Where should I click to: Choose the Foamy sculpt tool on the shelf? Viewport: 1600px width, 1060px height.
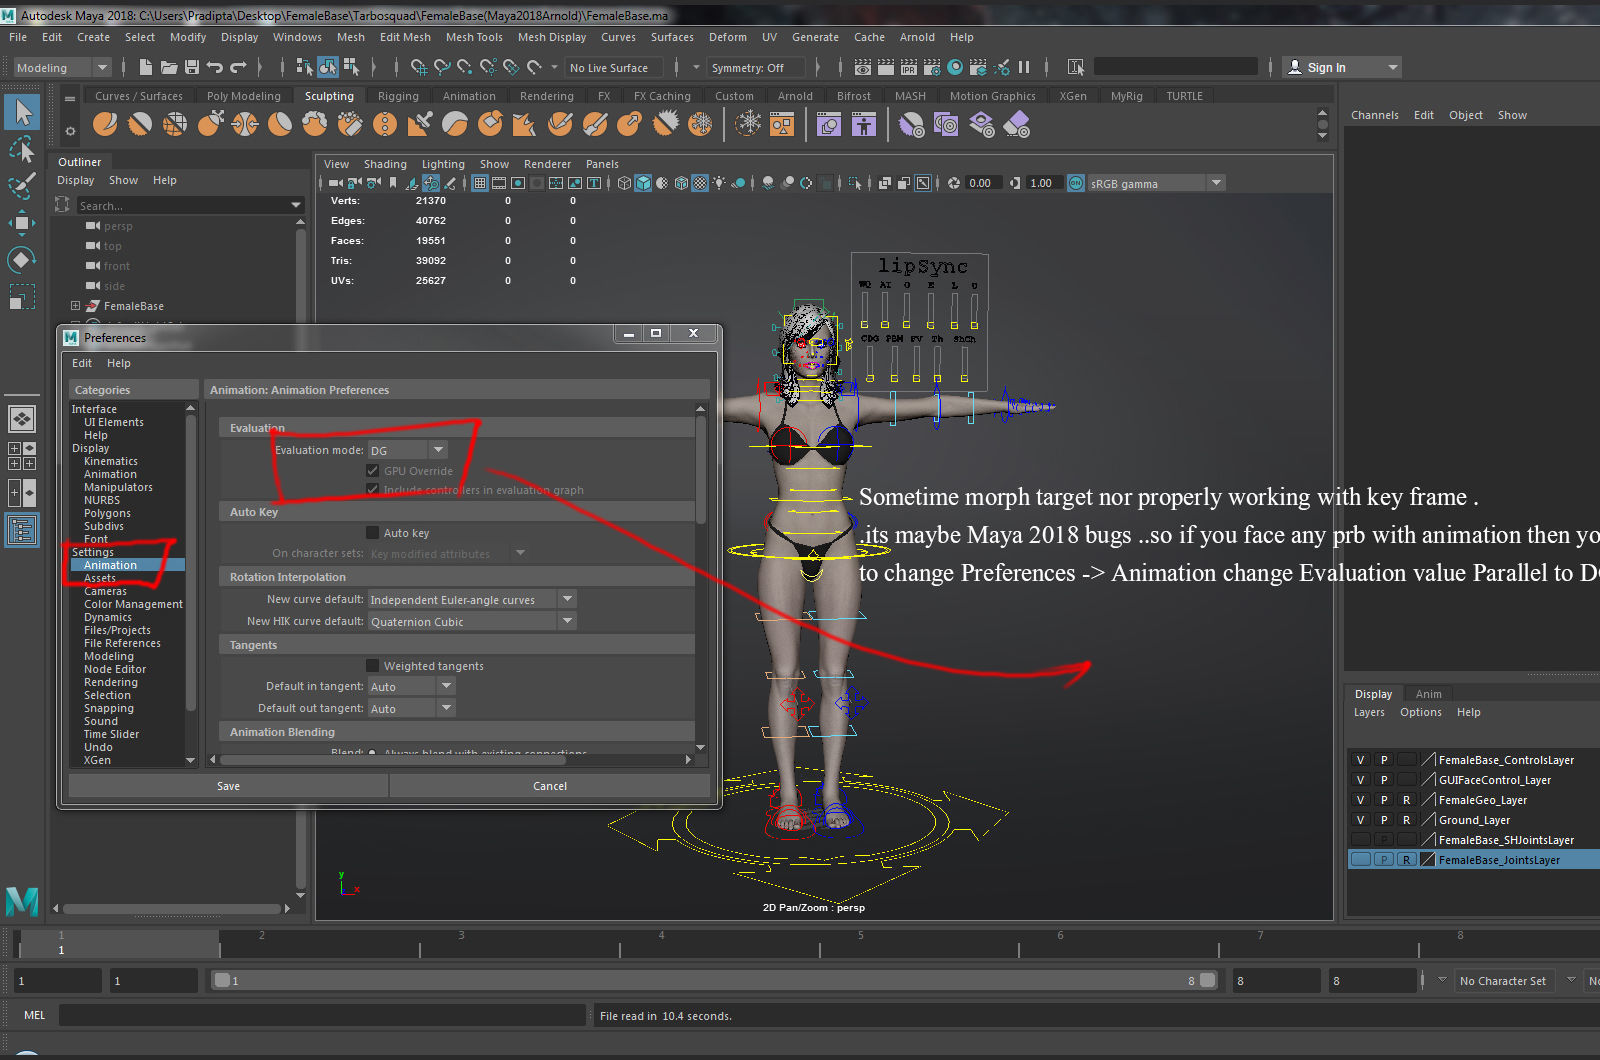click(315, 124)
